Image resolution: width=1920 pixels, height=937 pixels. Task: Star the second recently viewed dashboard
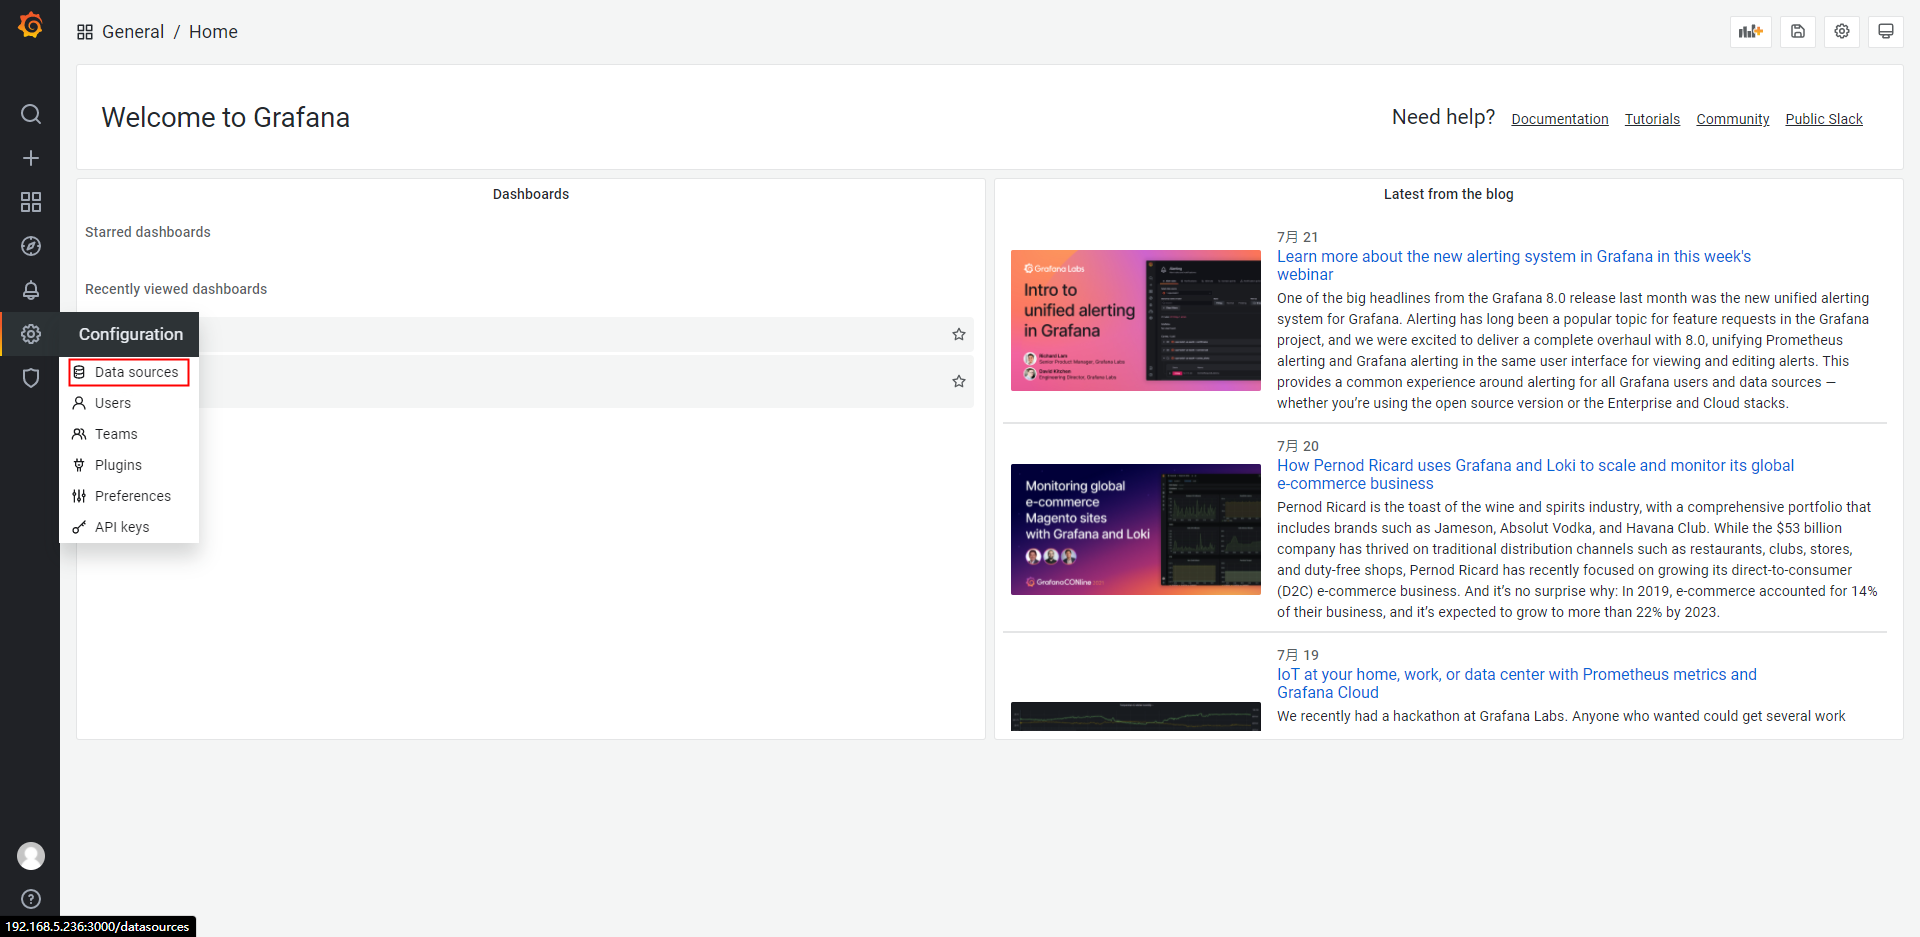pos(959,381)
